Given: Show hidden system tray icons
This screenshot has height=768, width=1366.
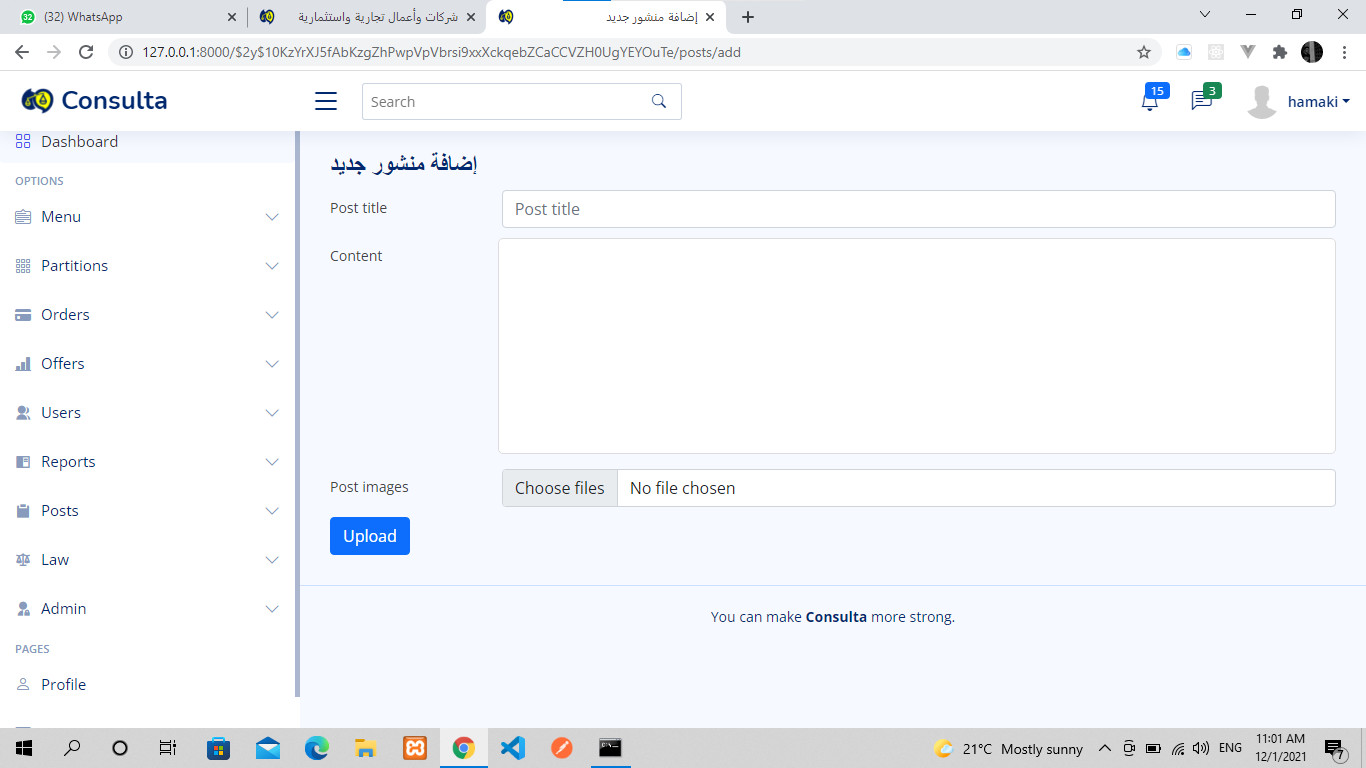Looking at the screenshot, I should [1105, 748].
